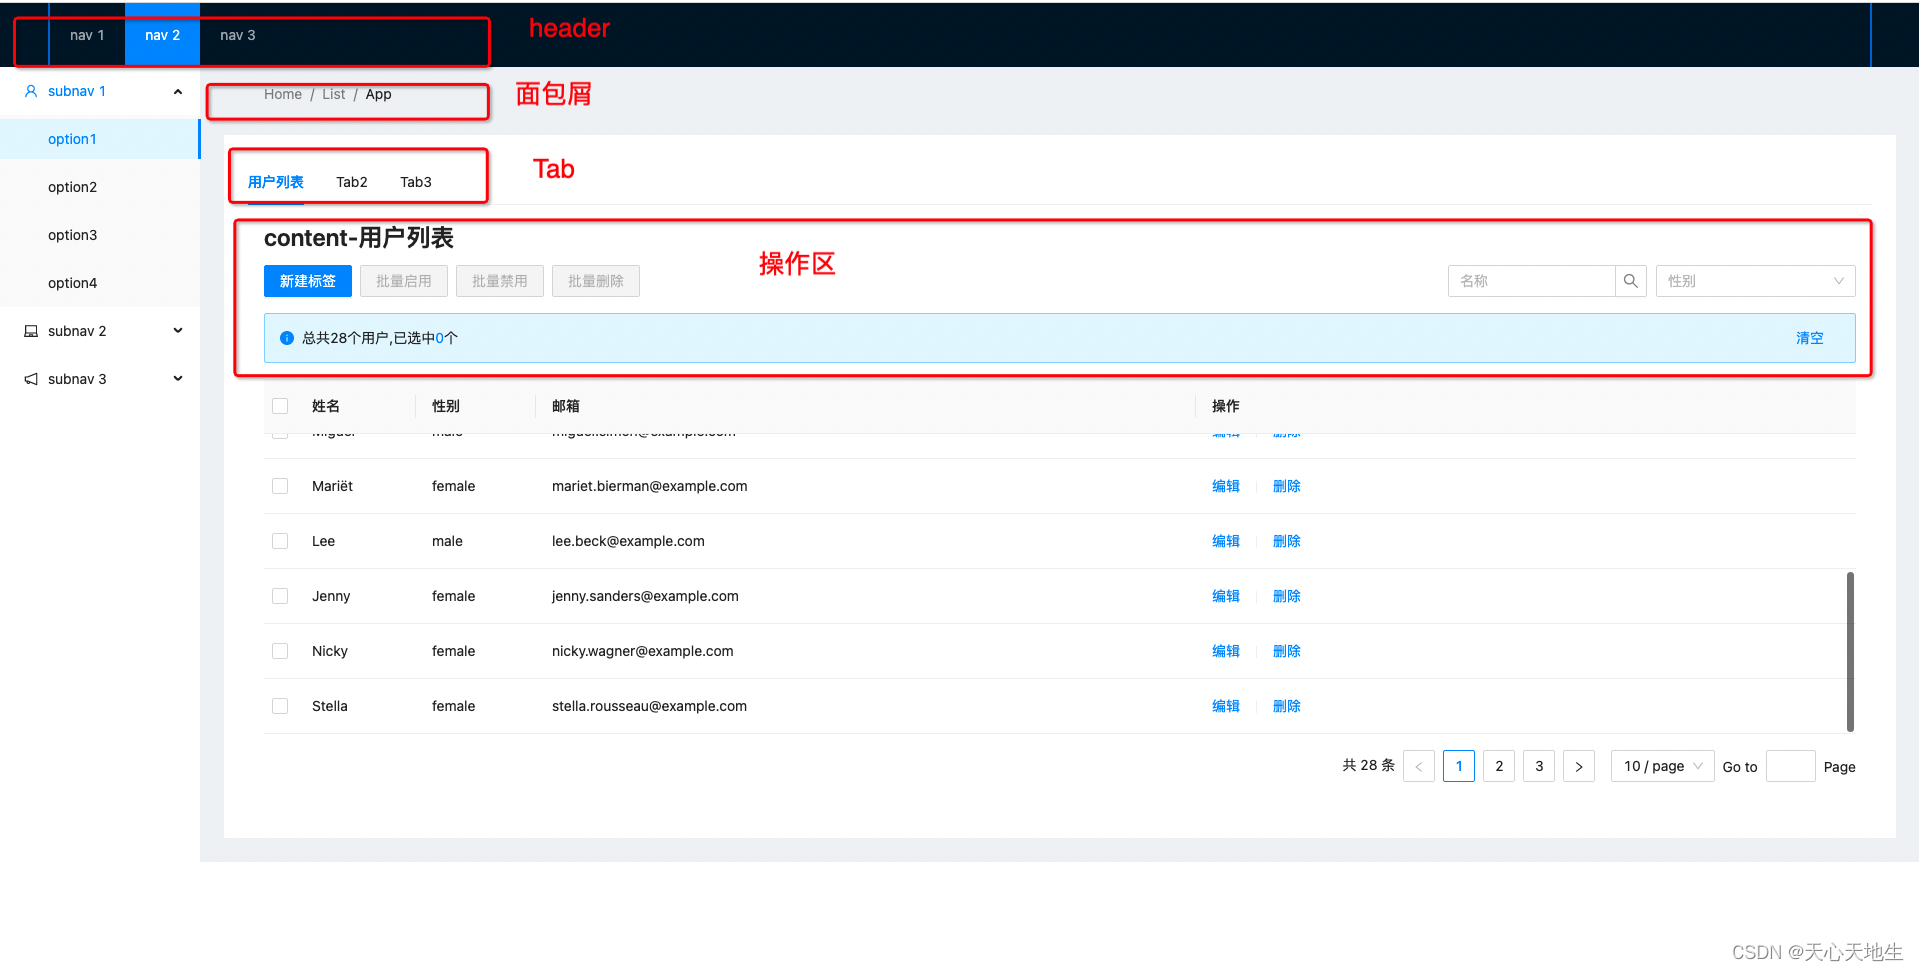Image resolution: width=1919 pixels, height=971 pixels.
Task: Click the blue info icon in the alert bar
Action: [x=287, y=338]
